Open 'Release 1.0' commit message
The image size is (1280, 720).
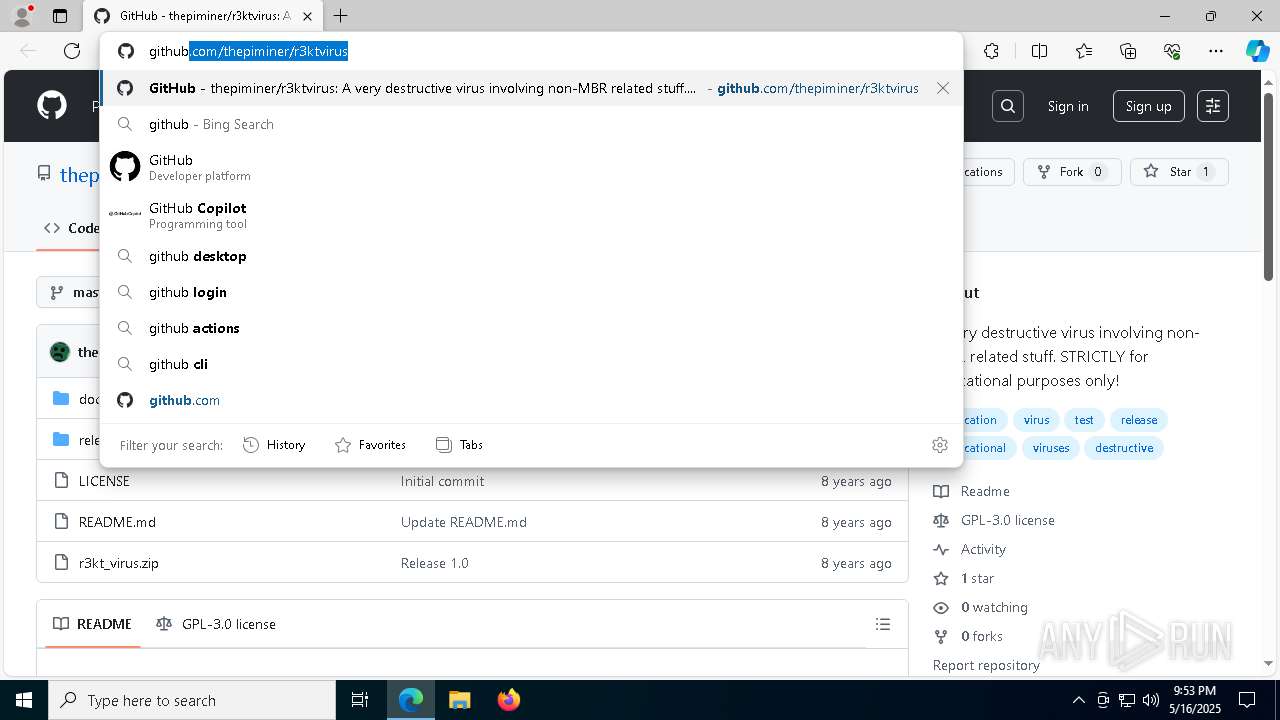[x=435, y=563]
